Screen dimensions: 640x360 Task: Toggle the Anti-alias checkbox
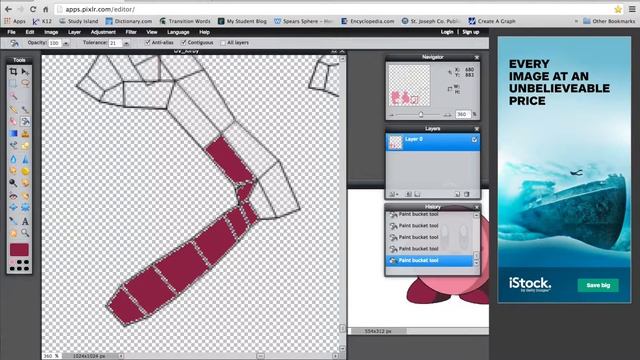(x=147, y=42)
